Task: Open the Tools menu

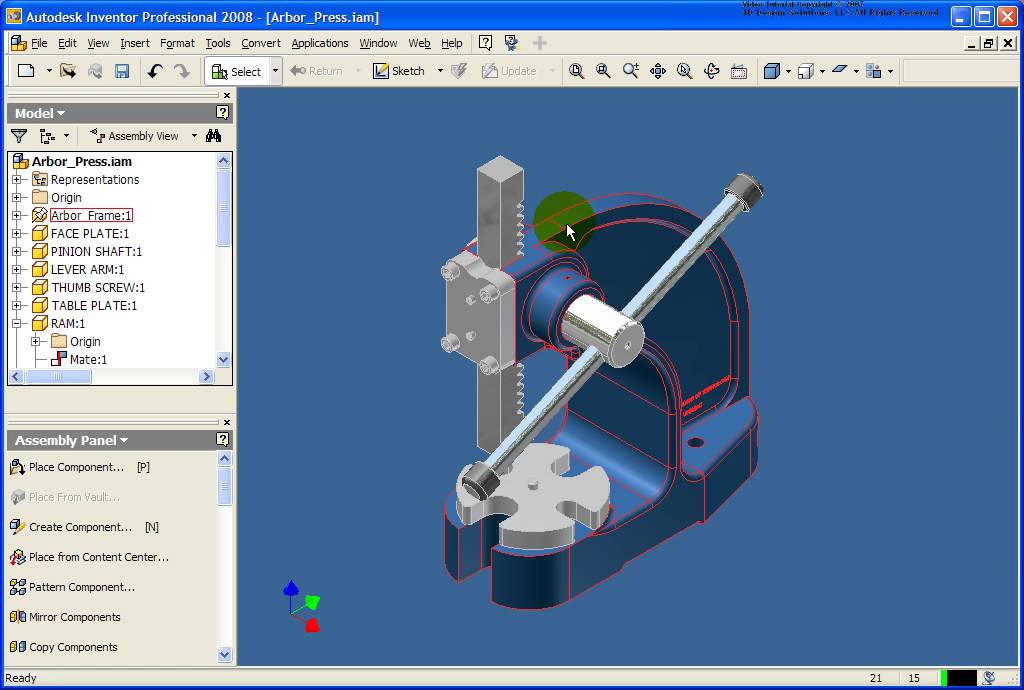Action: pos(218,43)
